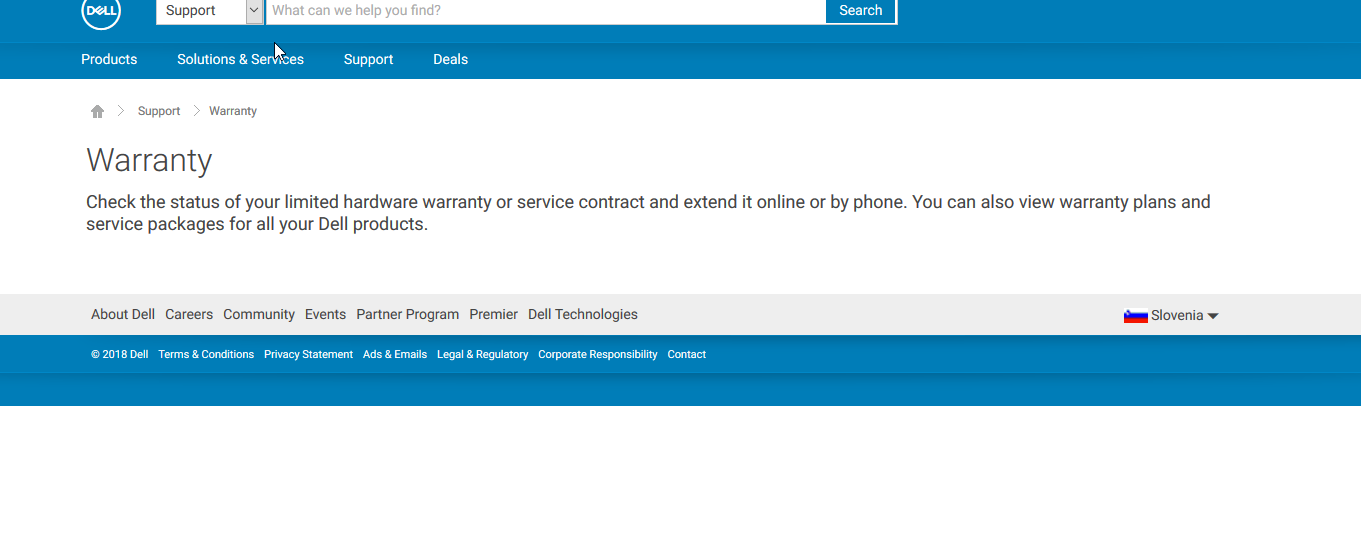Expand the Slovenia country selector arrow

tap(1213, 316)
